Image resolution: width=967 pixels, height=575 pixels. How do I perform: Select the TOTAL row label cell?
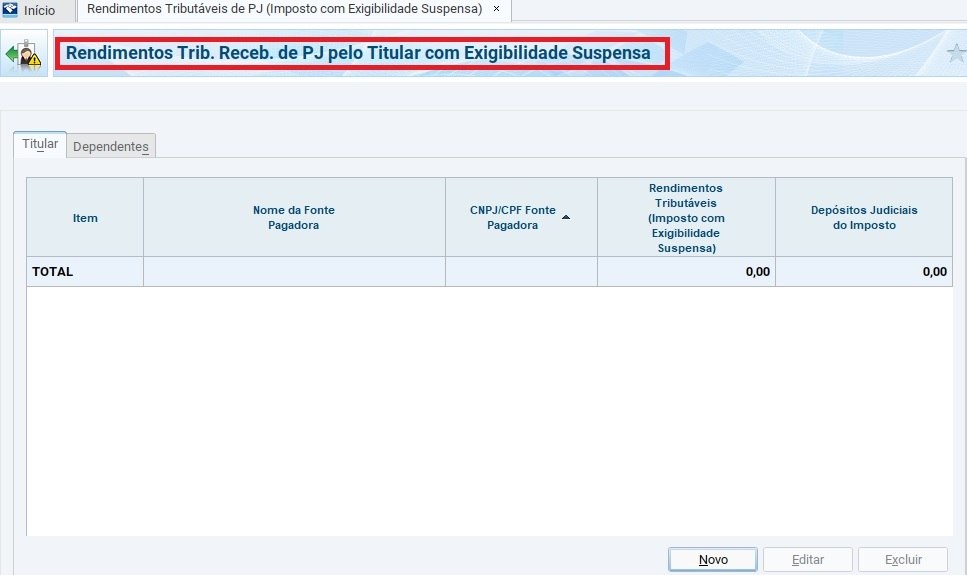(85, 272)
